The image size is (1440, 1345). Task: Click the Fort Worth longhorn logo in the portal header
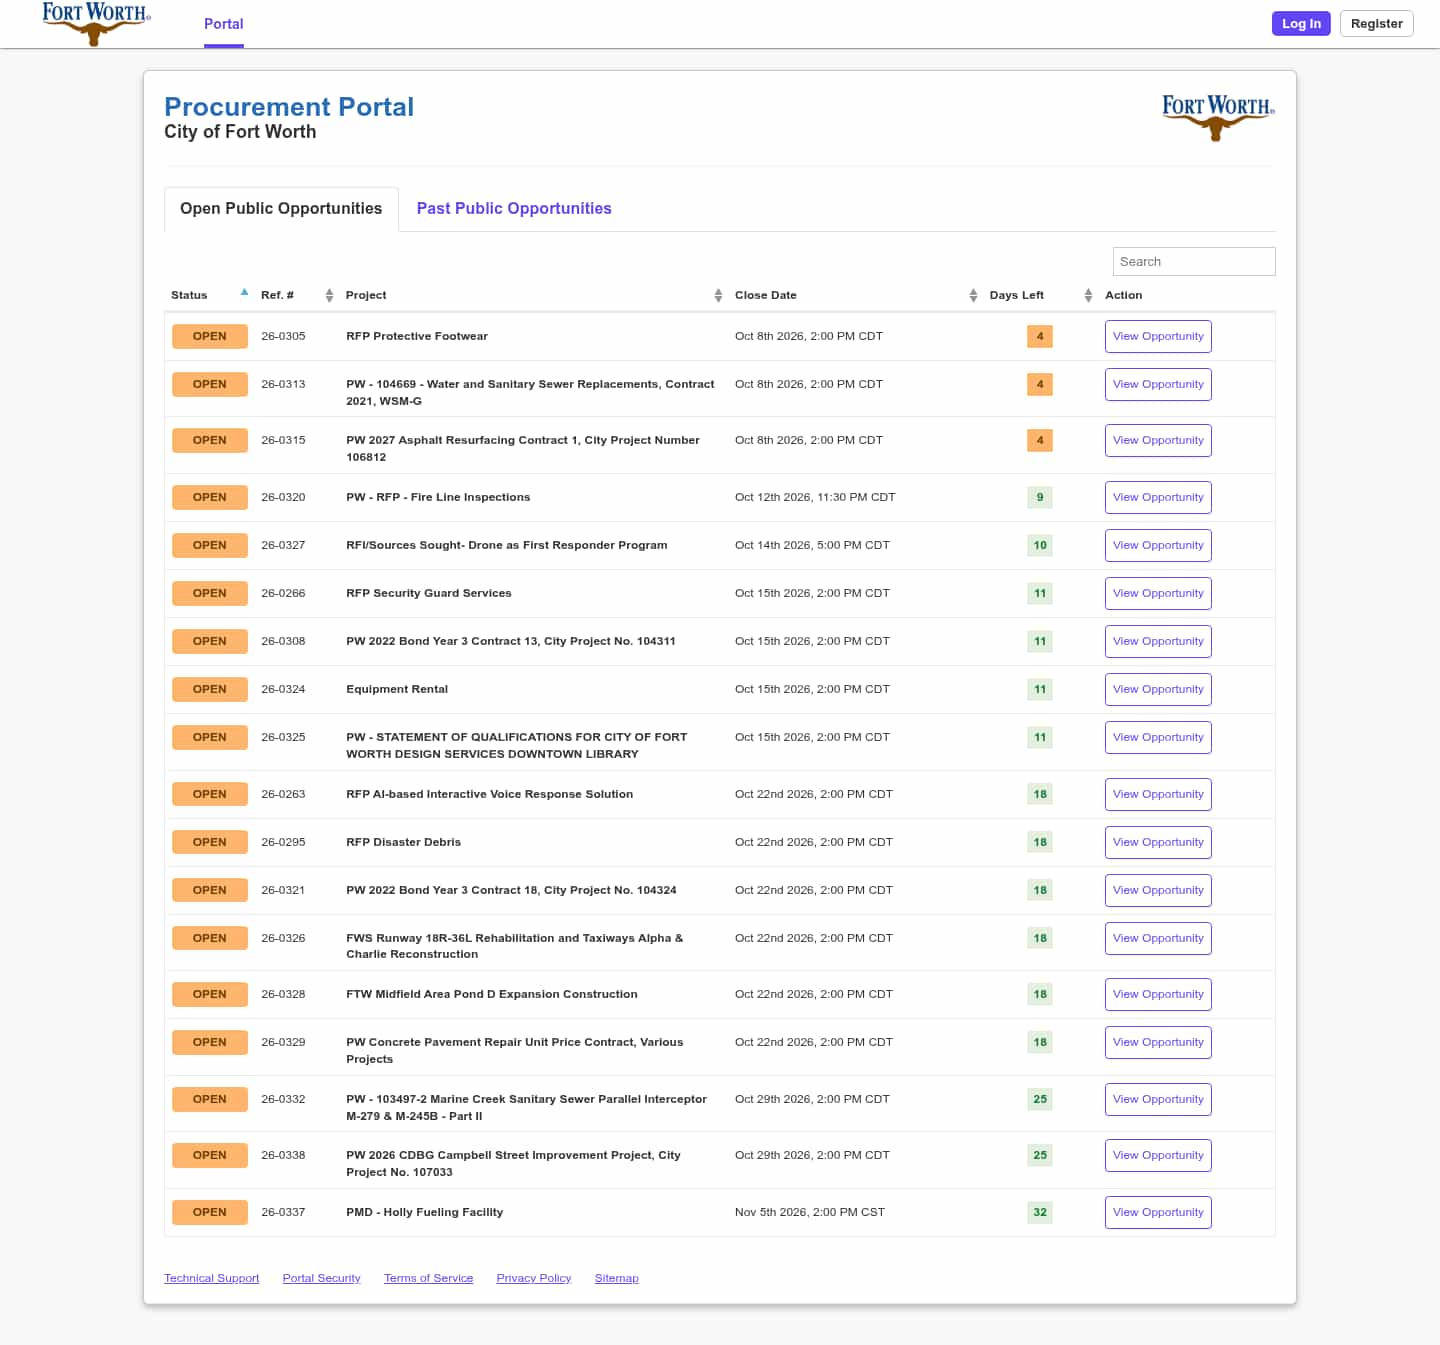tap(1218, 118)
